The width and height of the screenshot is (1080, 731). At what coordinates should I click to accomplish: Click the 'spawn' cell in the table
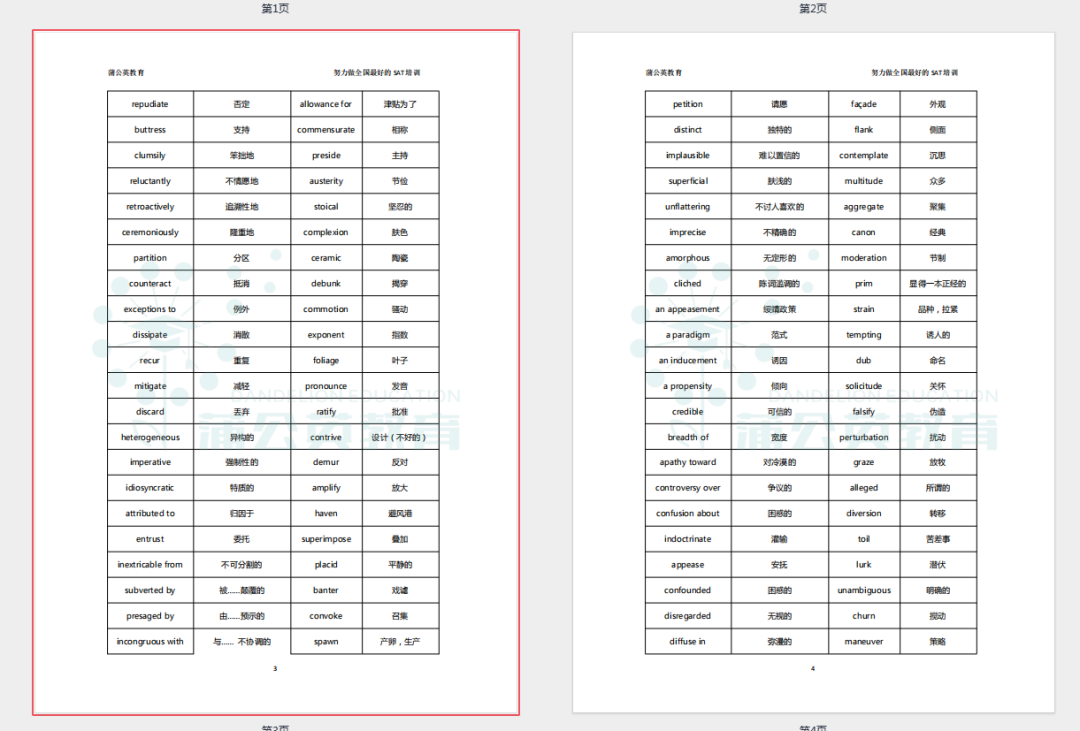326,642
